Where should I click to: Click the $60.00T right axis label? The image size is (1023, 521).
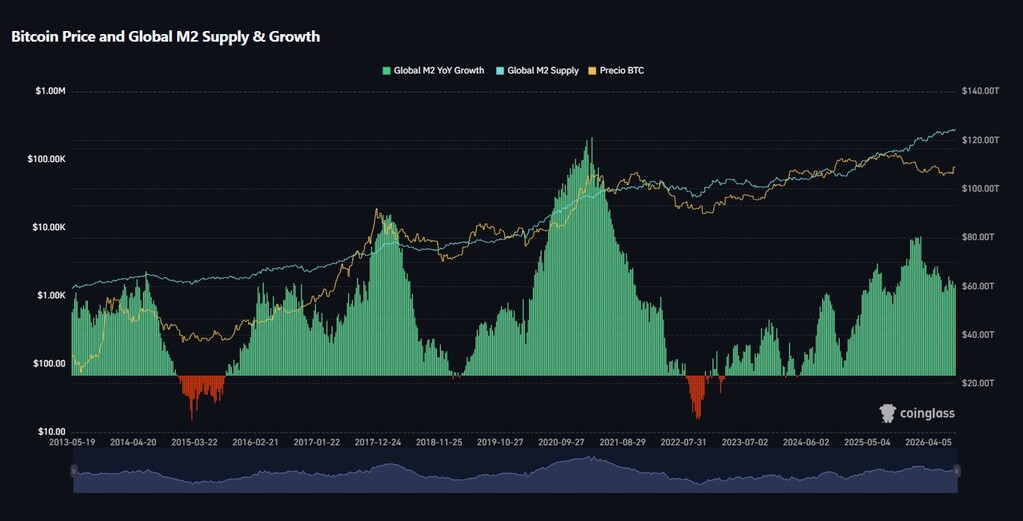[x=979, y=286]
